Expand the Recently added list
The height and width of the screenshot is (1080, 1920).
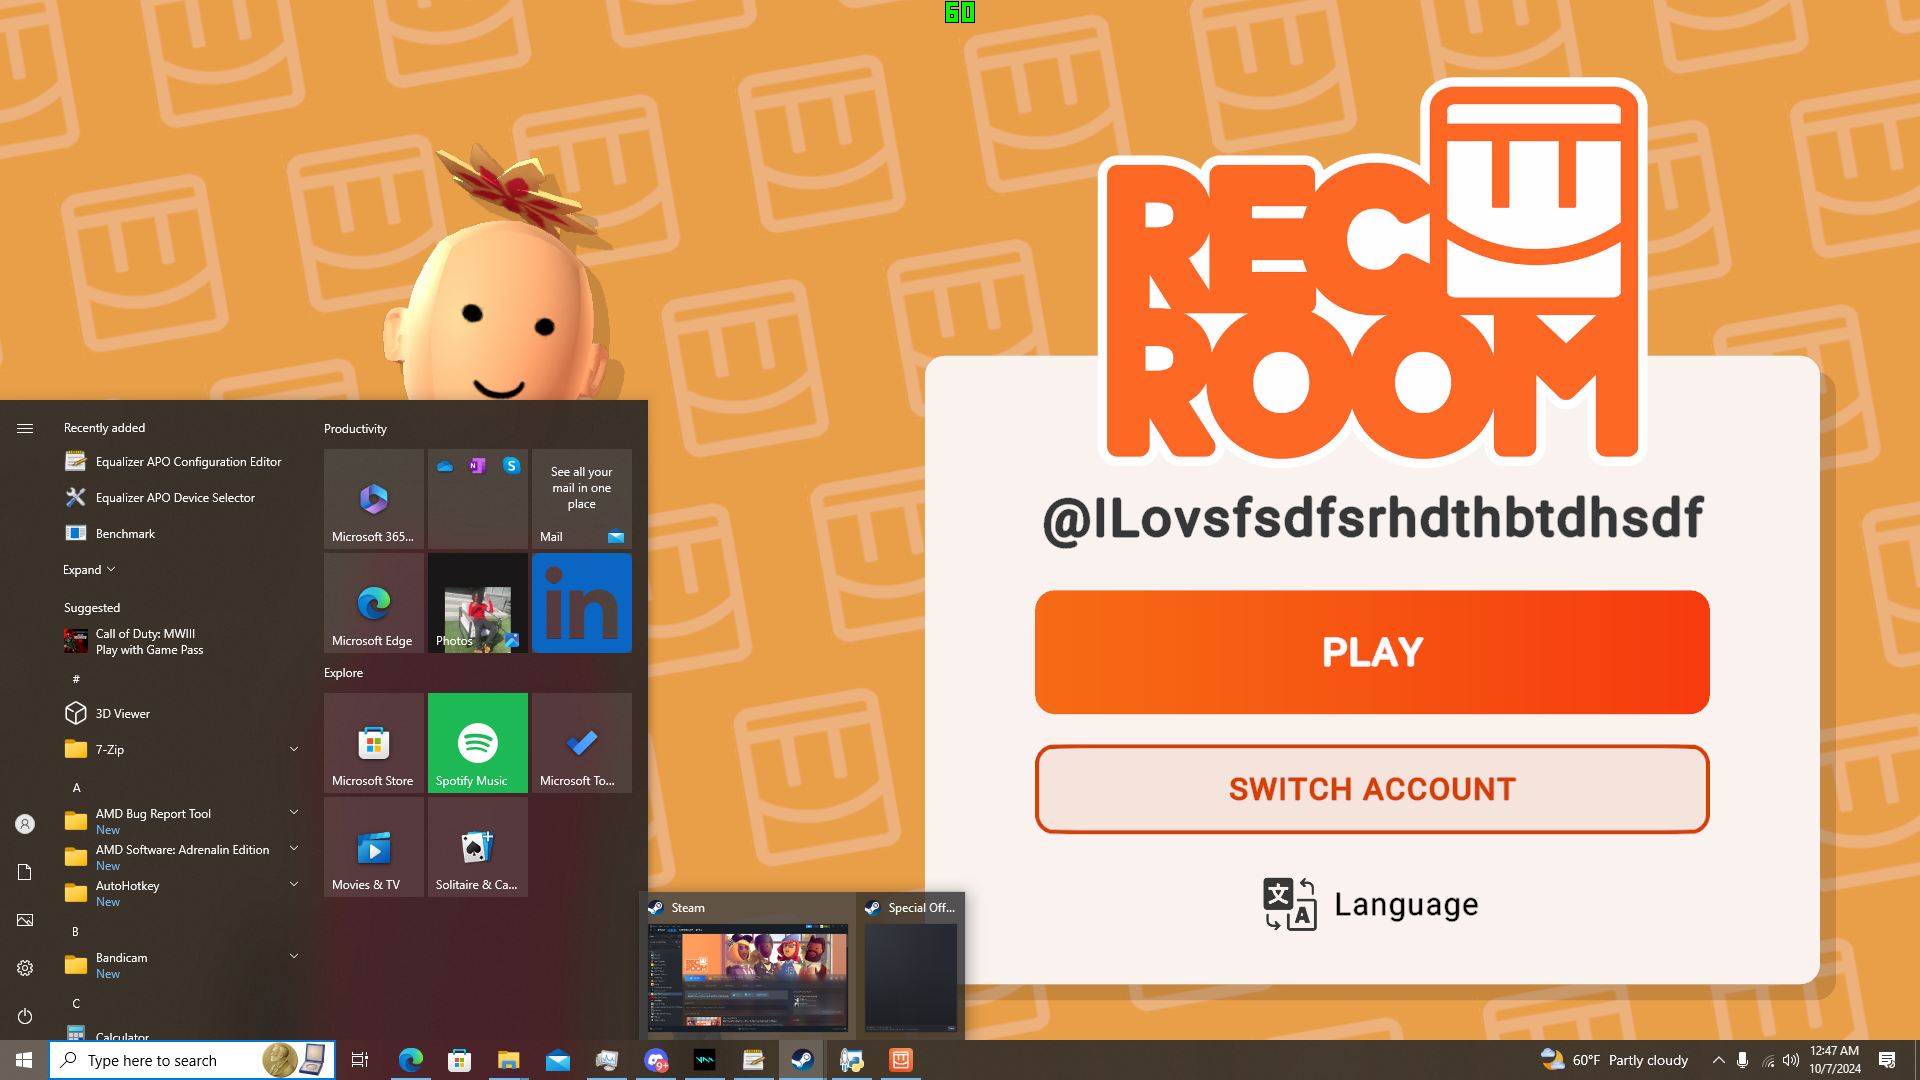(89, 570)
